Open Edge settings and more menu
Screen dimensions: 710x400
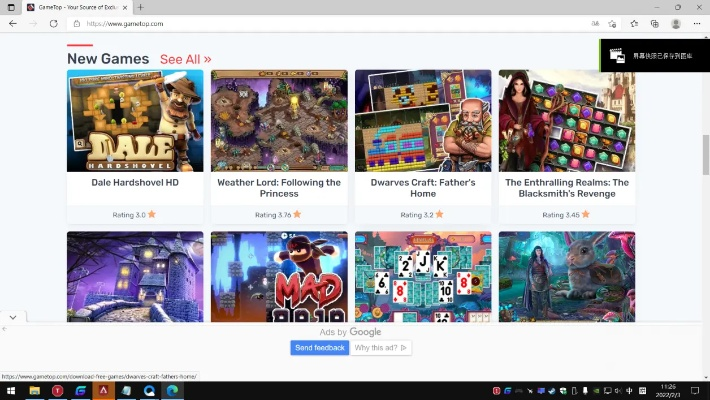(697, 24)
